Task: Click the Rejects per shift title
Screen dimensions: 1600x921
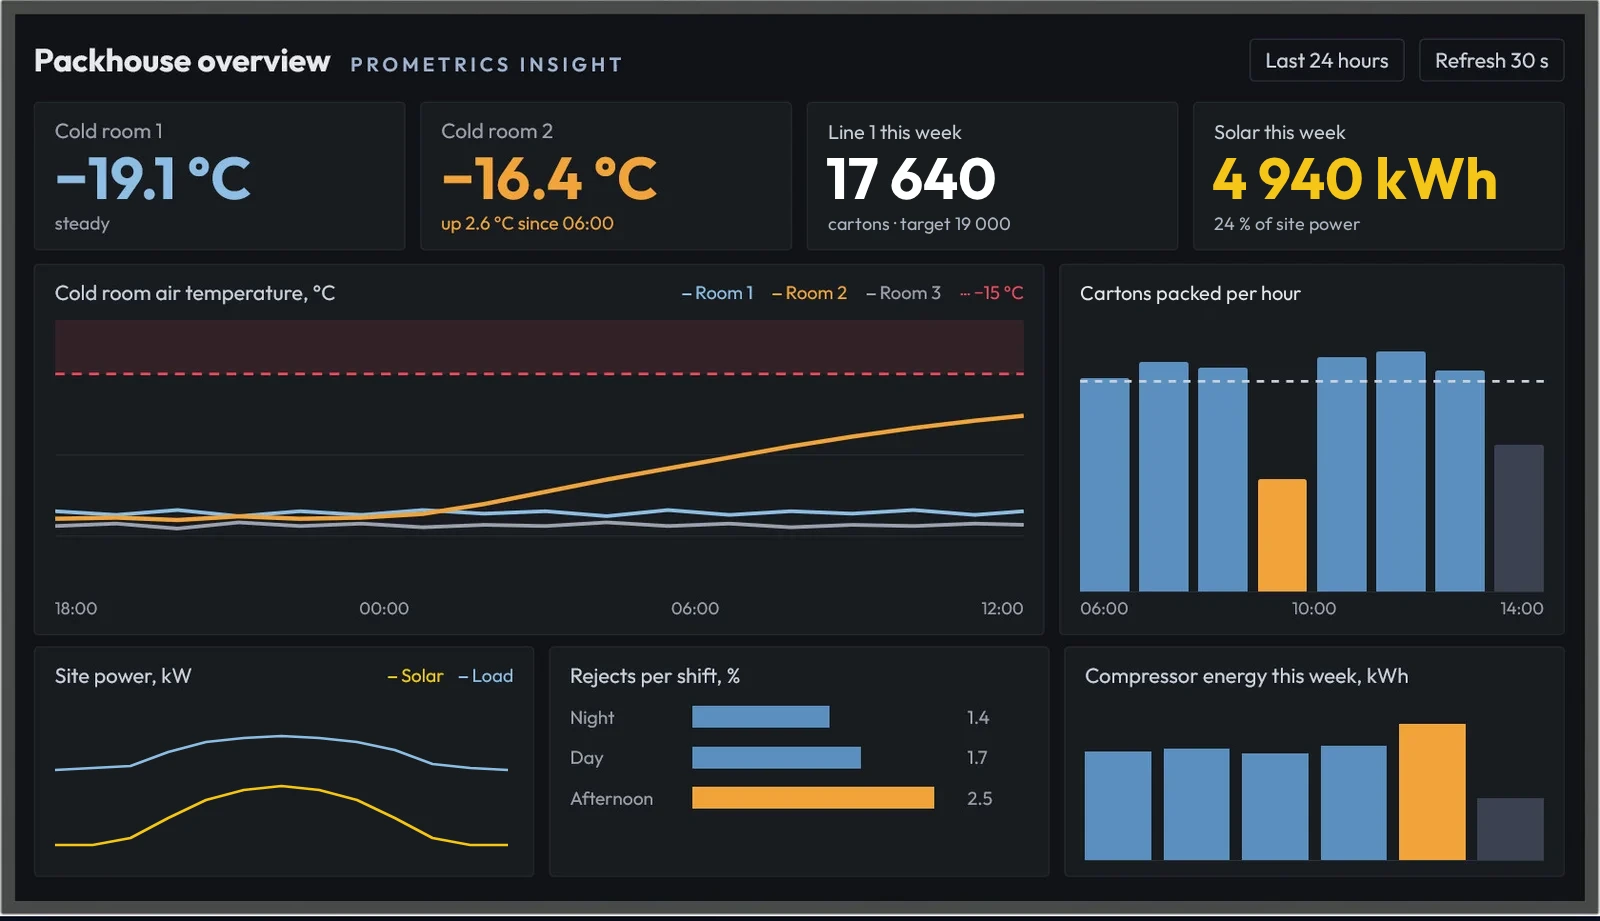Action: pyautogui.click(x=655, y=676)
